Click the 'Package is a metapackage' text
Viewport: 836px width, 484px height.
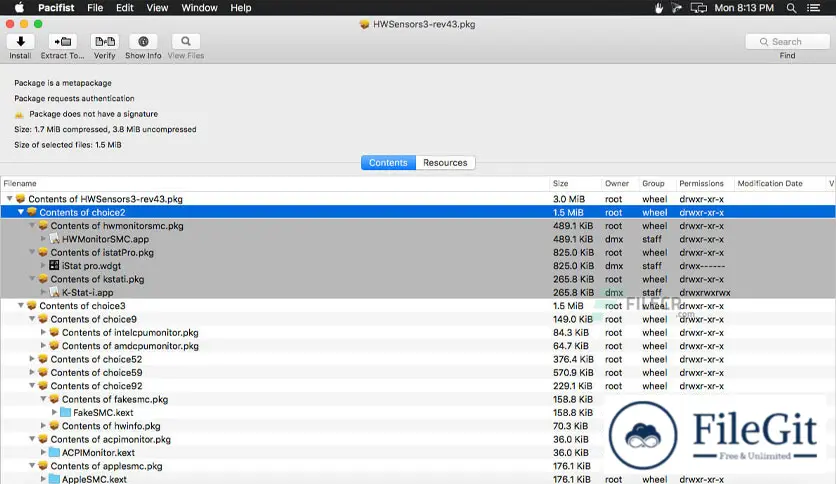click(63, 83)
